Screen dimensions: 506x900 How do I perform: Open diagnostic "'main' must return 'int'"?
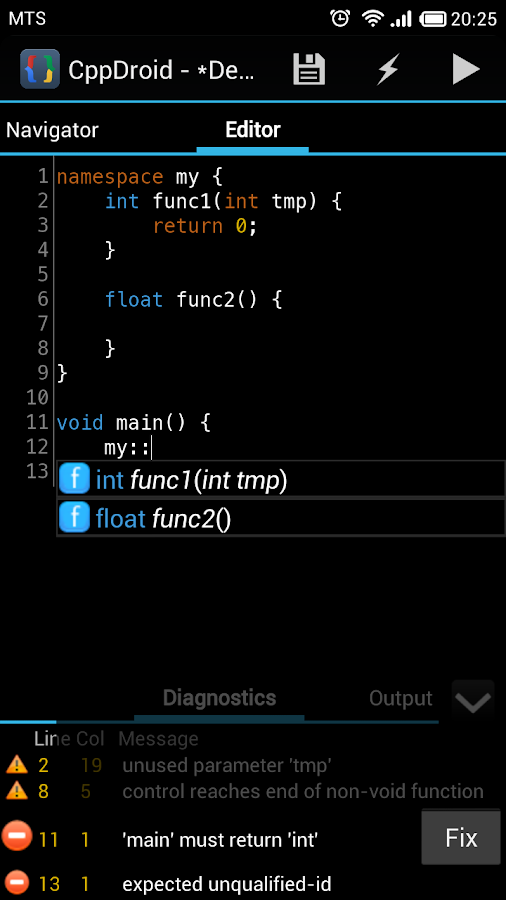click(x=220, y=840)
